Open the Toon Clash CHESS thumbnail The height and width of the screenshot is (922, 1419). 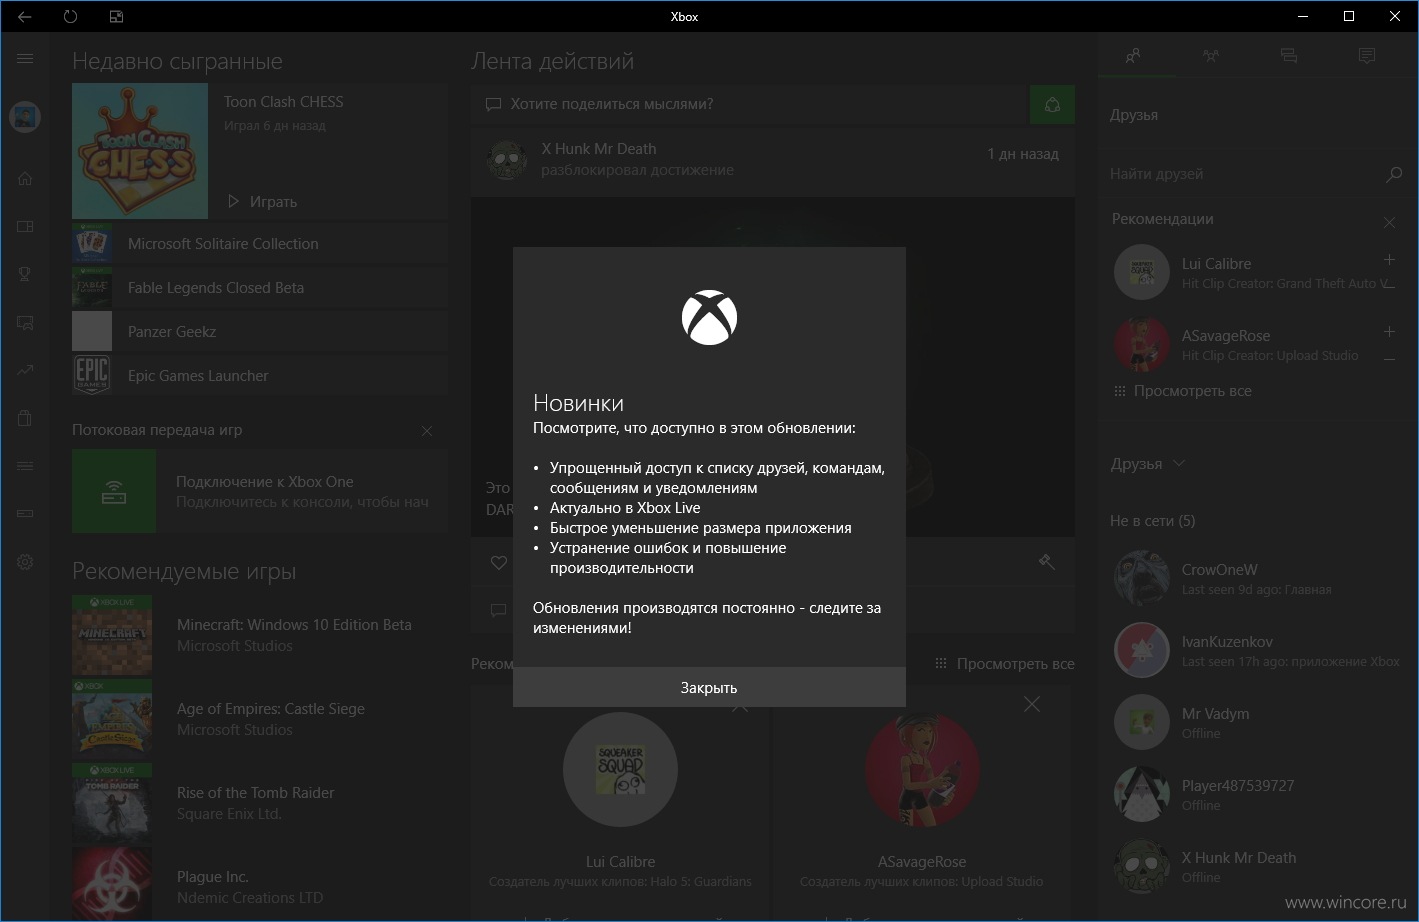coord(140,151)
